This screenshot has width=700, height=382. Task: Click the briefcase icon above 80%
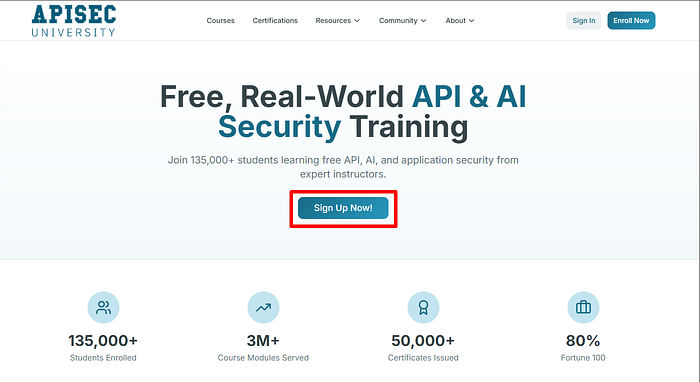[583, 307]
